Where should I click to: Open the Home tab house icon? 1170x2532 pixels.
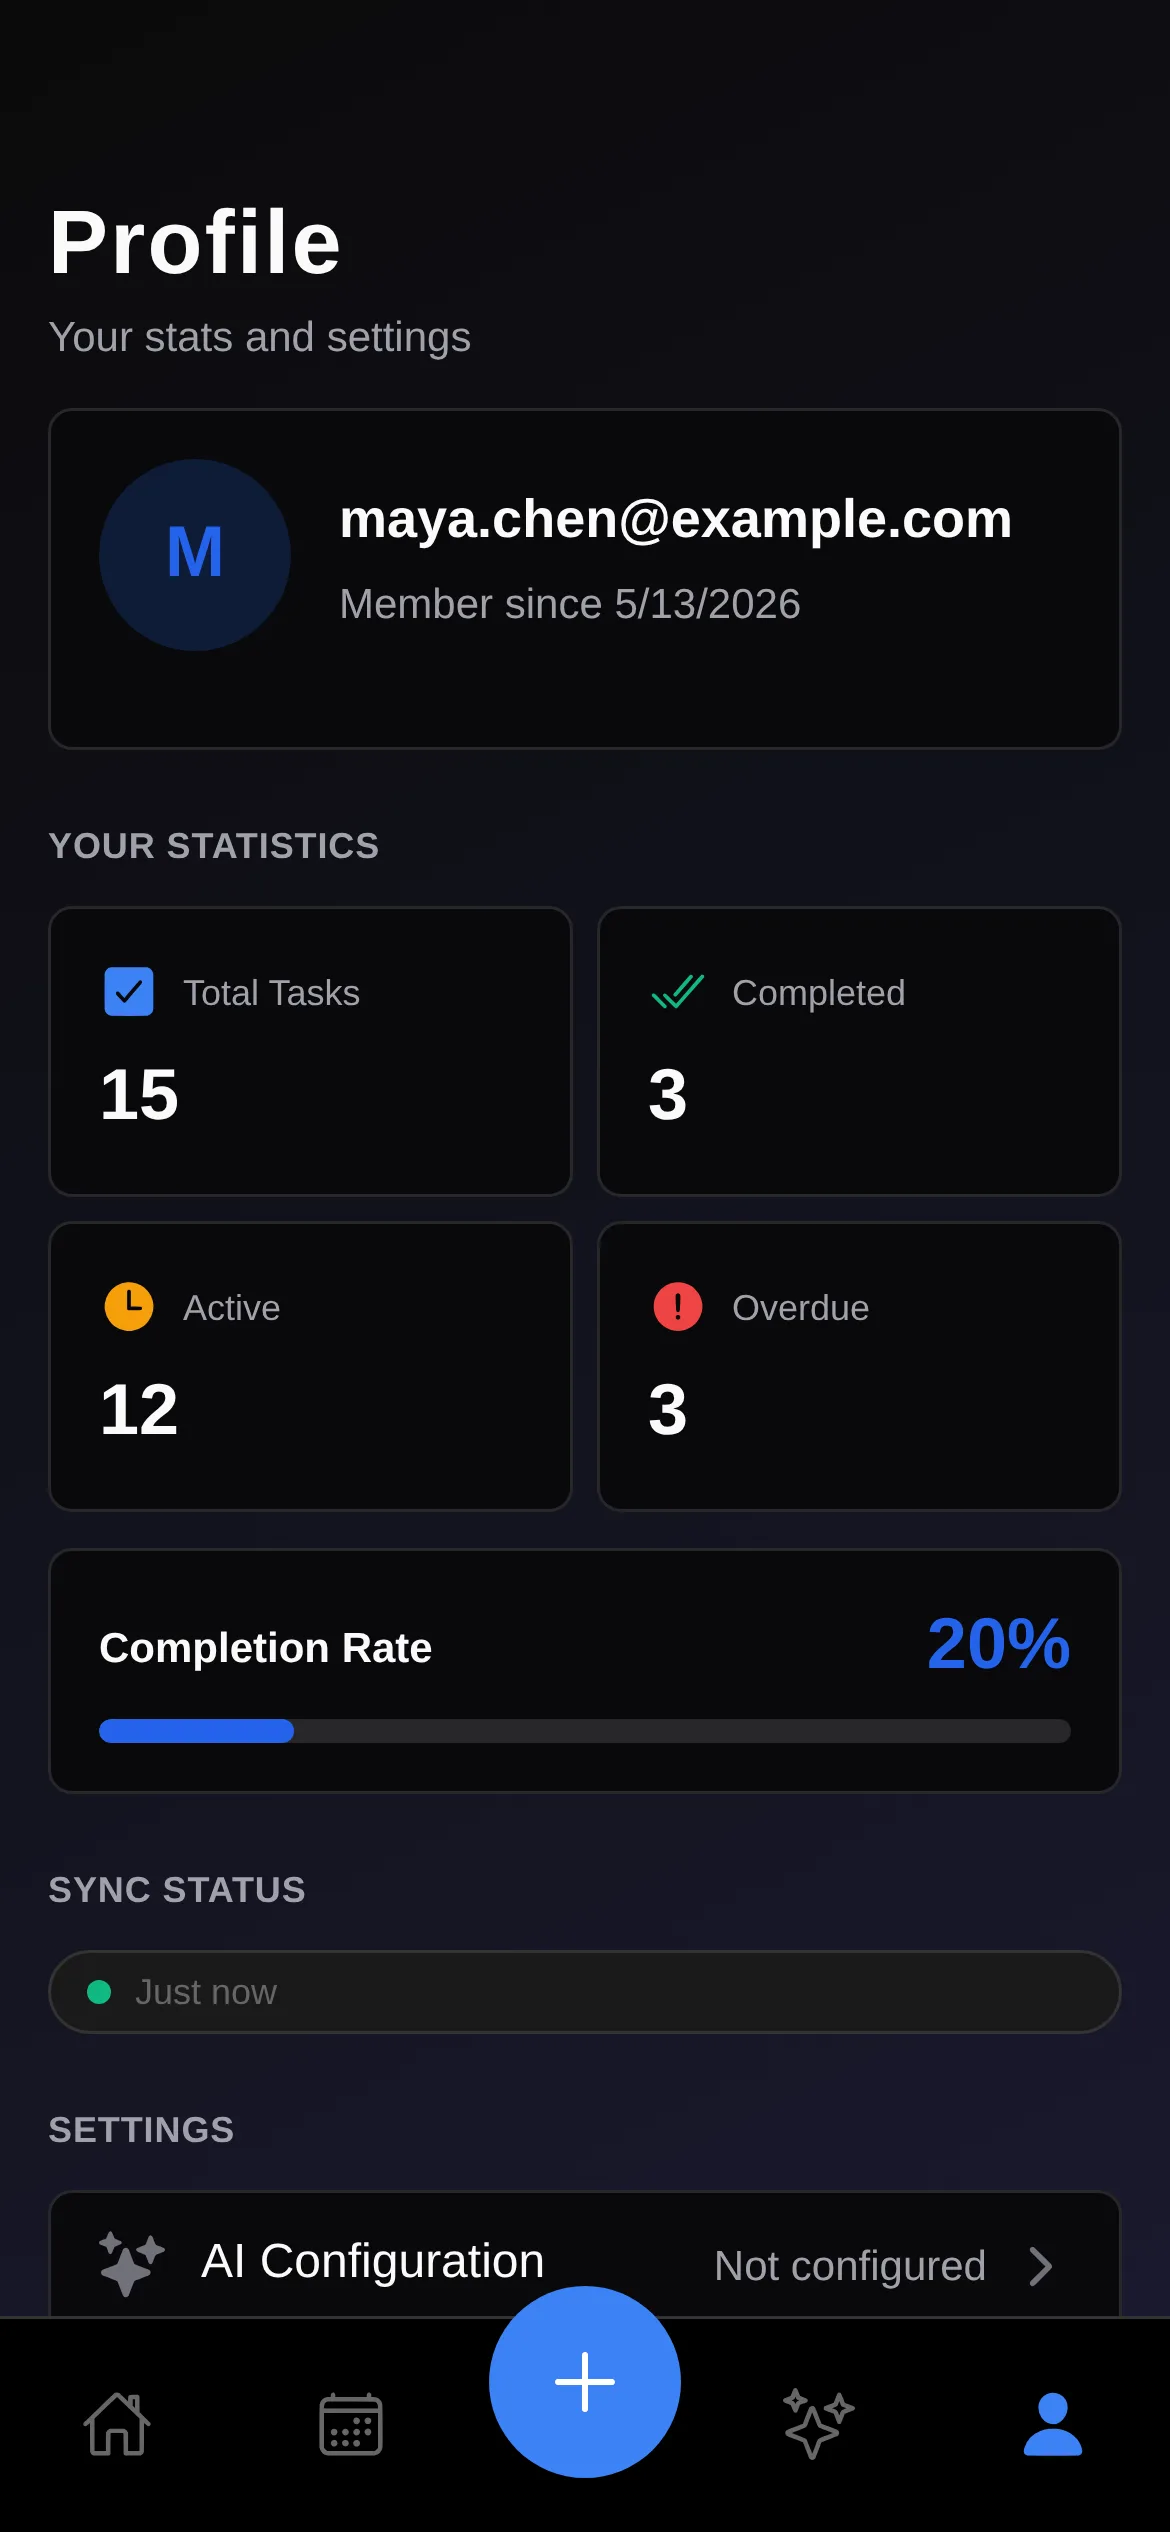pyautogui.click(x=117, y=2424)
